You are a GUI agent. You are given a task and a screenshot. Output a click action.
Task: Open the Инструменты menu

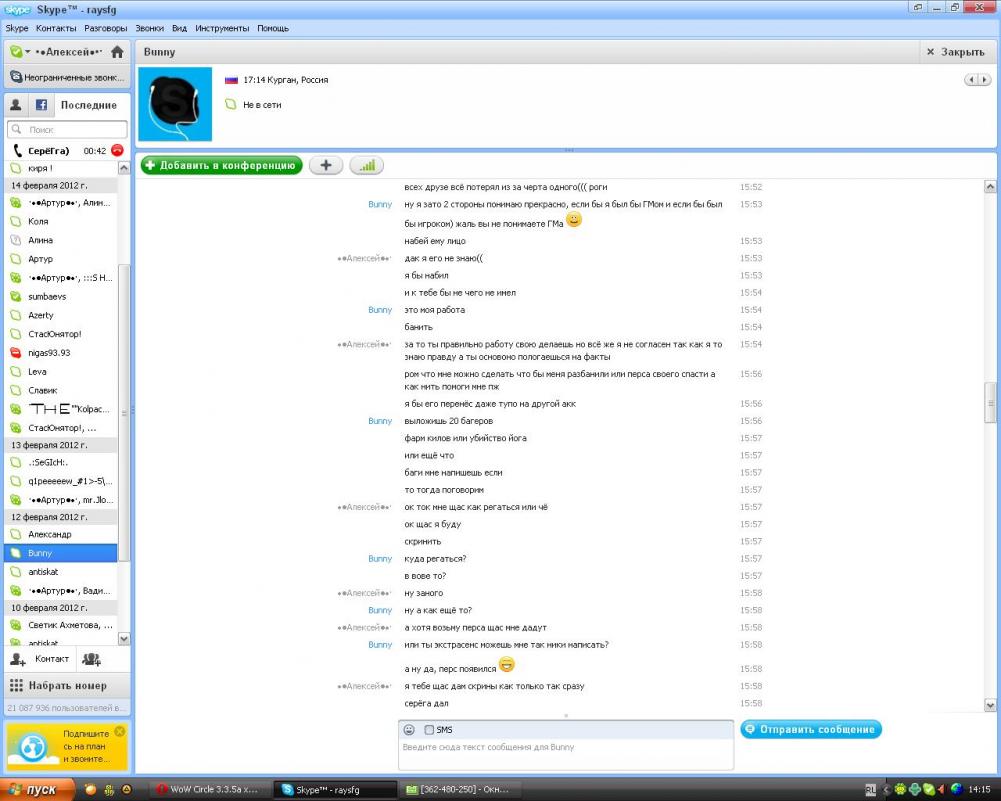[x=223, y=29]
